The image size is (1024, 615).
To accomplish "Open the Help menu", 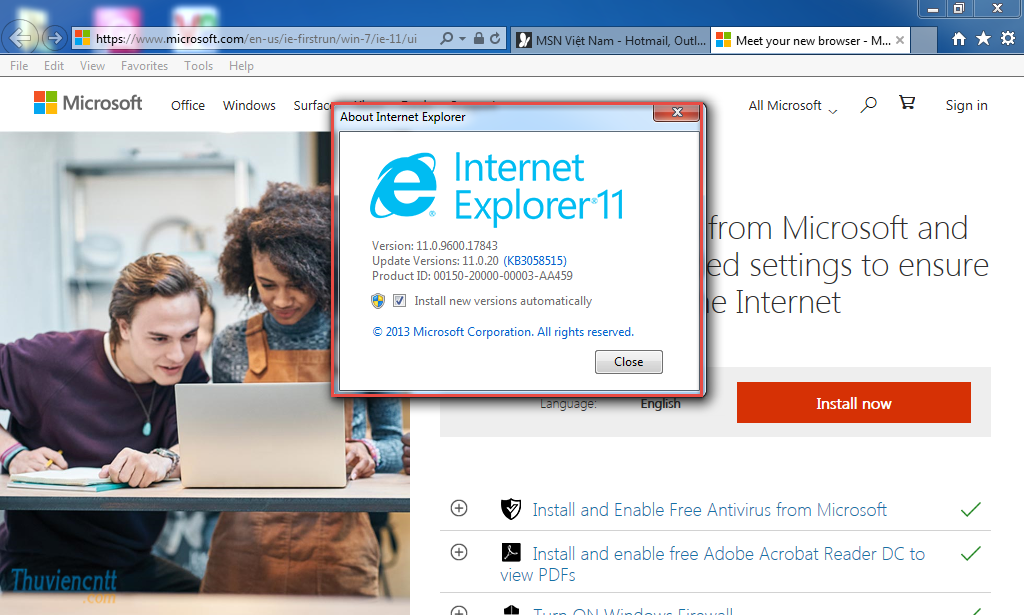I will coord(241,66).
